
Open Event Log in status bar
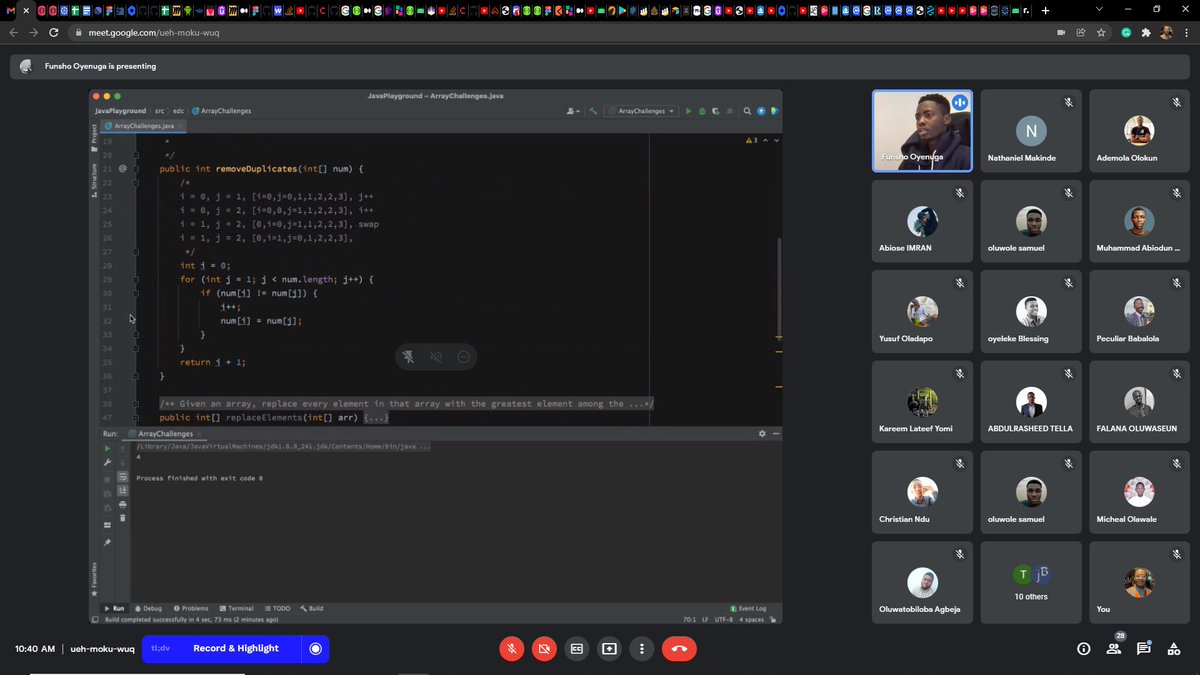749,608
